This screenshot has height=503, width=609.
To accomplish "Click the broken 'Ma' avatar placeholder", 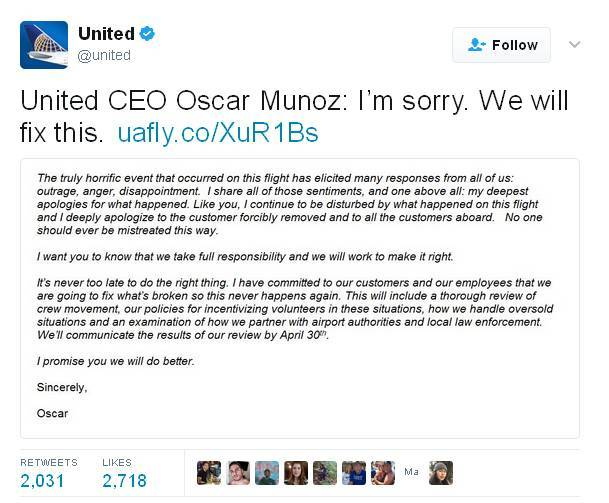I will [412, 472].
